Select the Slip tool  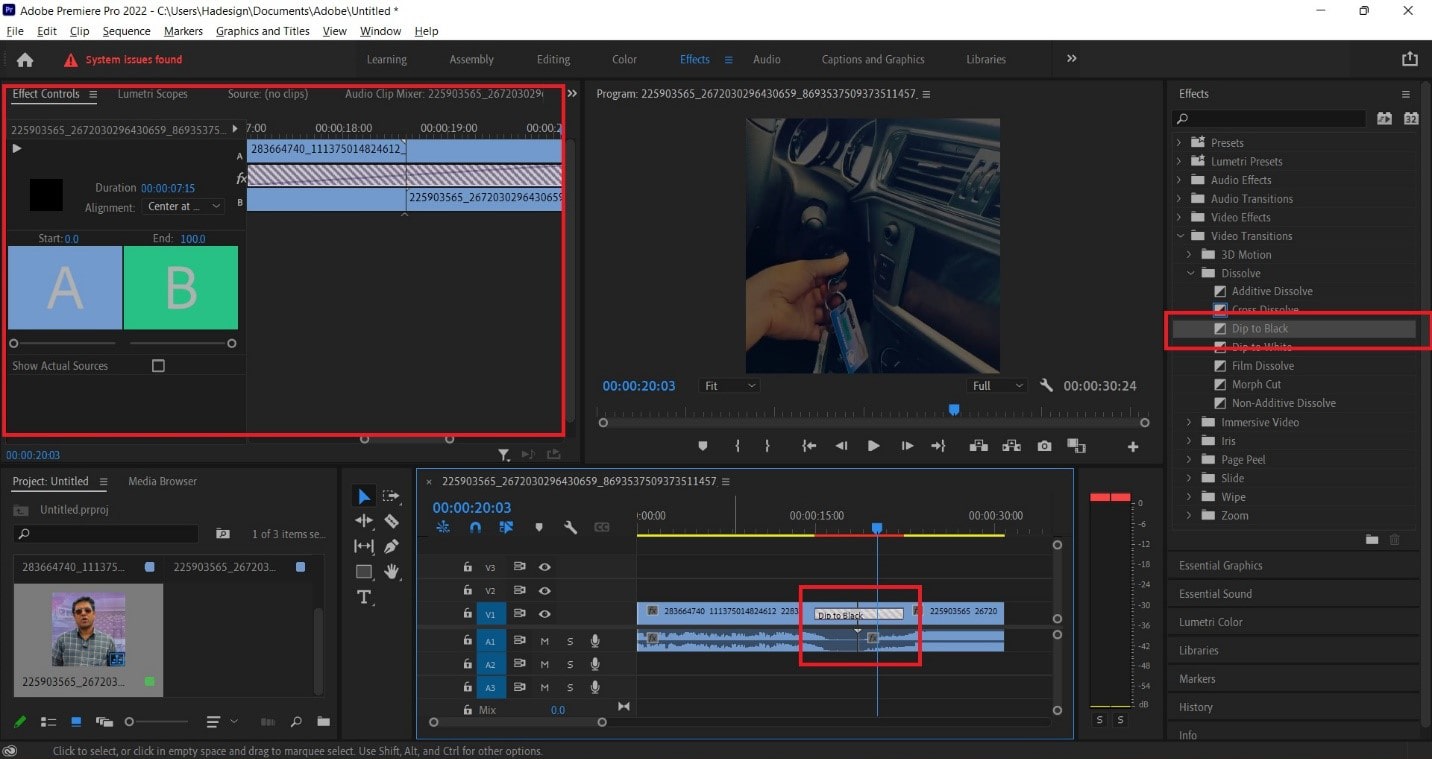(x=364, y=546)
